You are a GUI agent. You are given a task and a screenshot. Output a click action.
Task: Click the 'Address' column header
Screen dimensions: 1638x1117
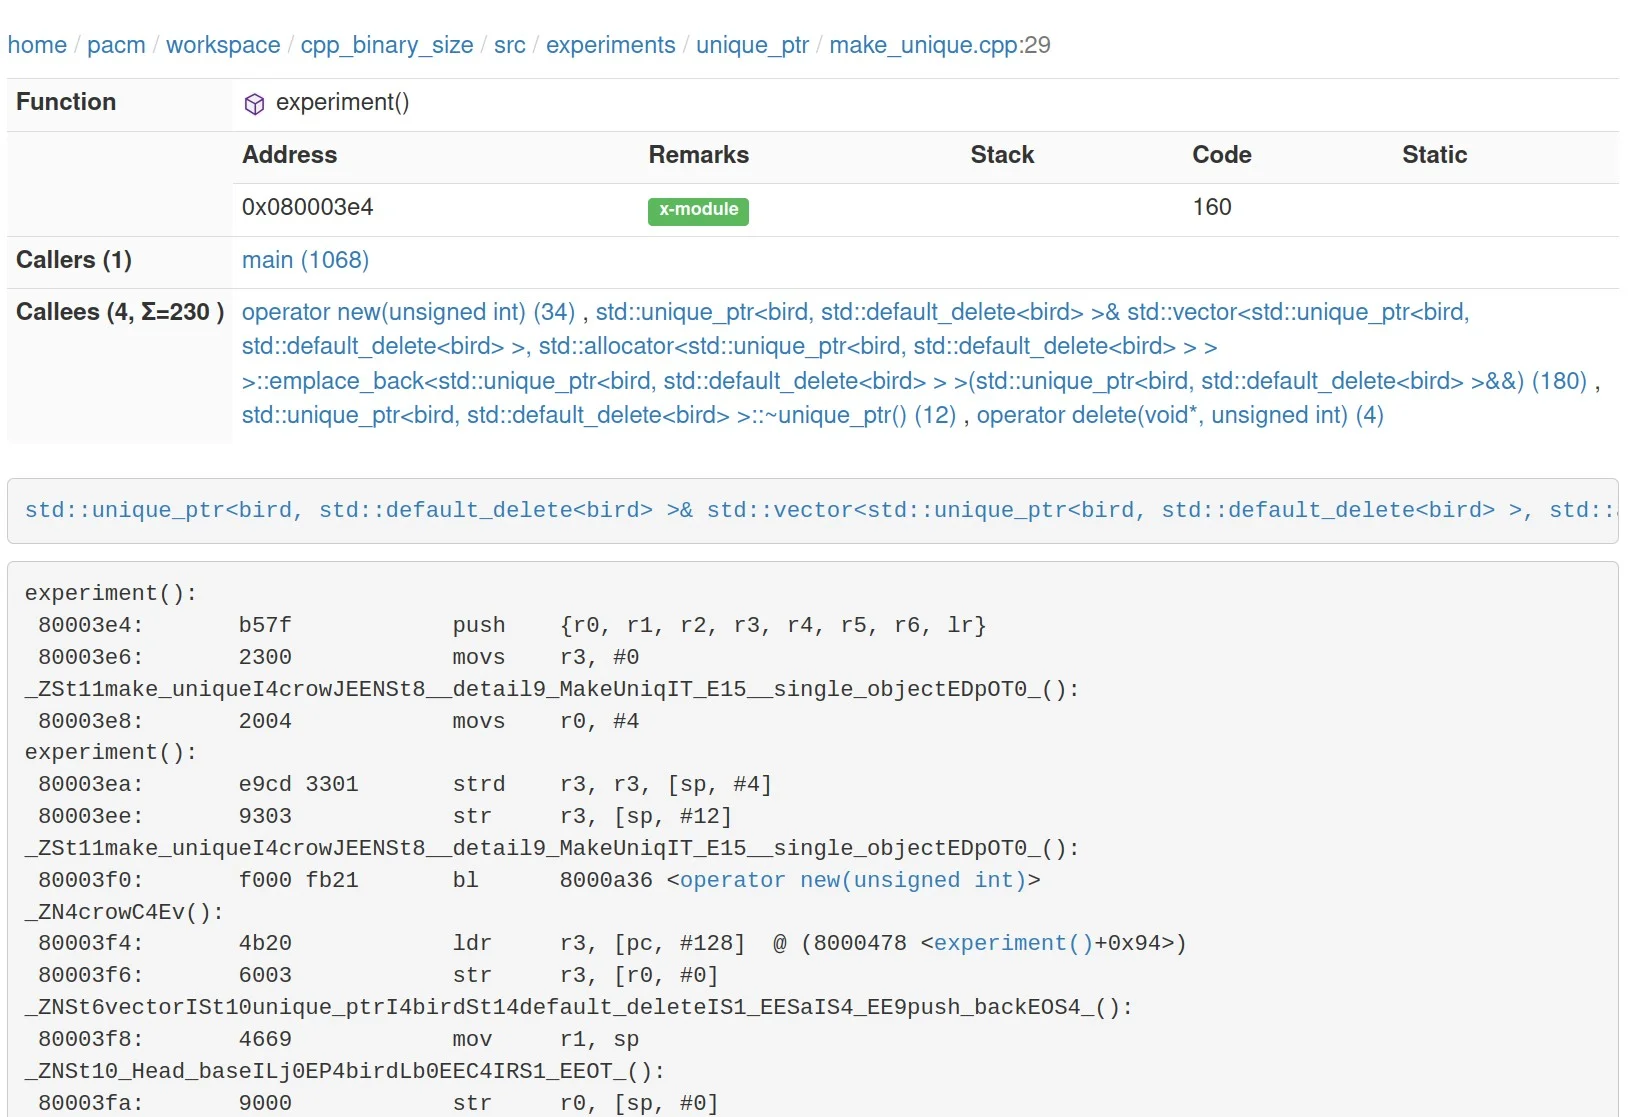tap(289, 155)
